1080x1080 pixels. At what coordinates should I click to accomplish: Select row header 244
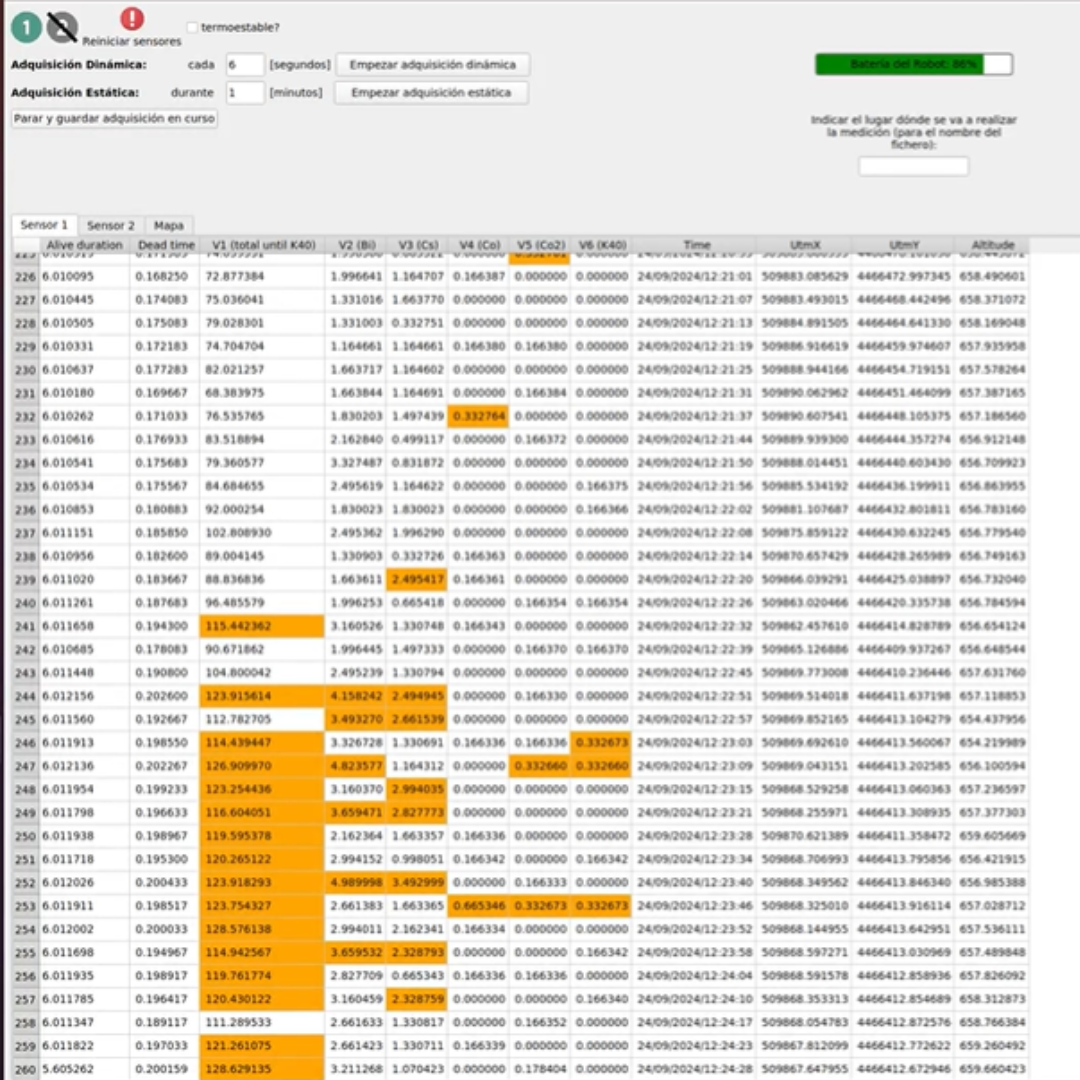(x=24, y=696)
